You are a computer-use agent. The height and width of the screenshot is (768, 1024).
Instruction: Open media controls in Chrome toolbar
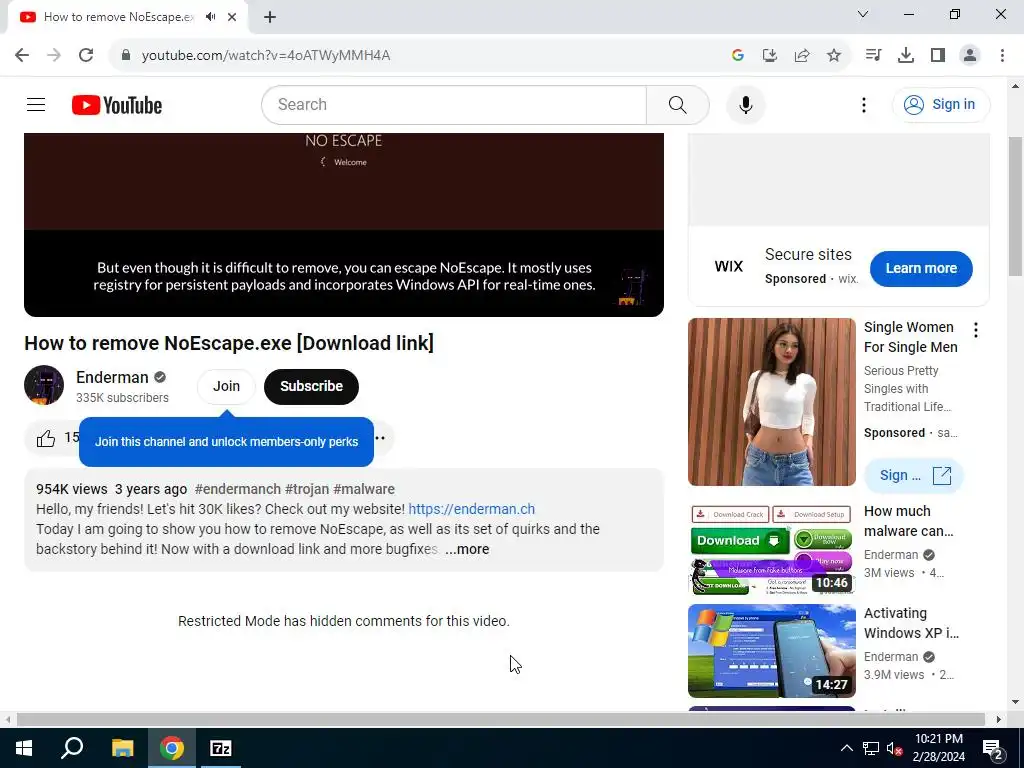(x=873, y=56)
